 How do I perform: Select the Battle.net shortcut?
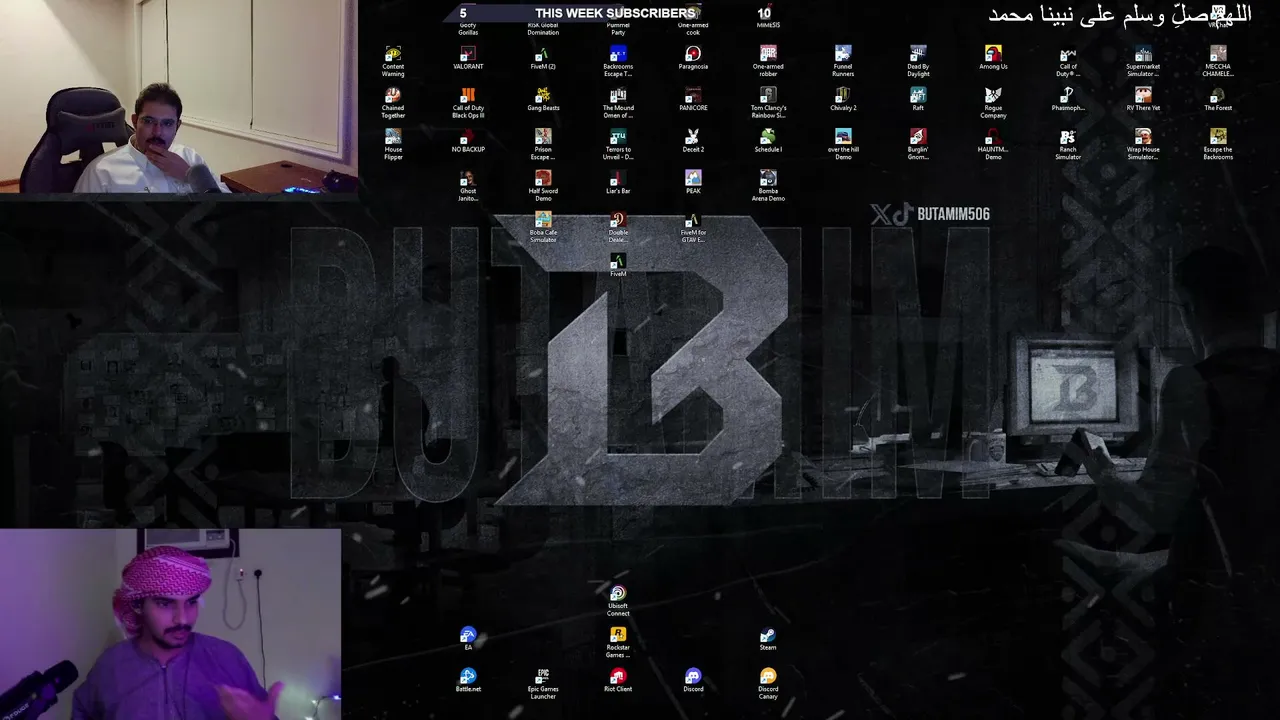click(x=468, y=681)
